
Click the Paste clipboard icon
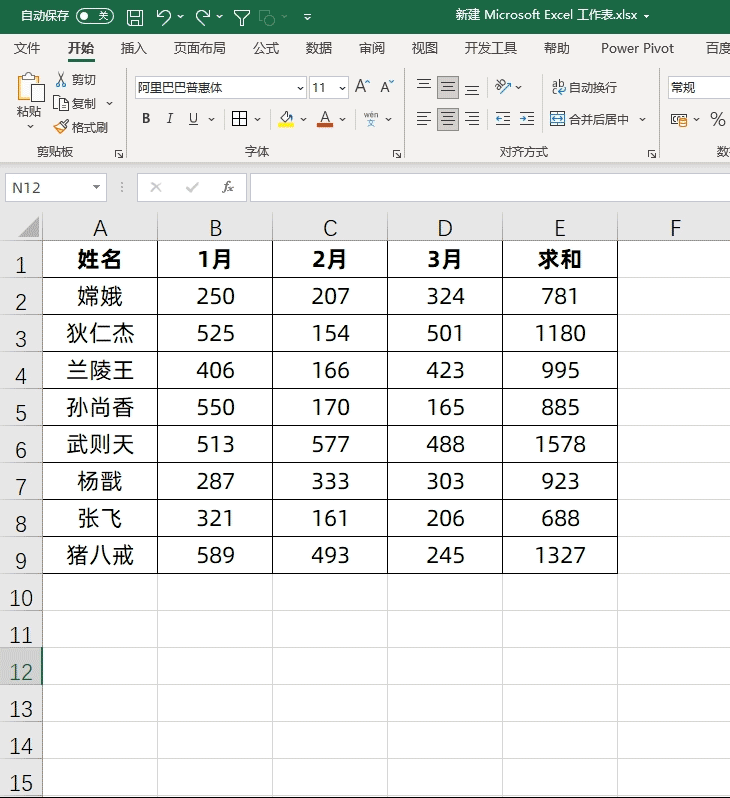pyautogui.click(x=30, y=88)
